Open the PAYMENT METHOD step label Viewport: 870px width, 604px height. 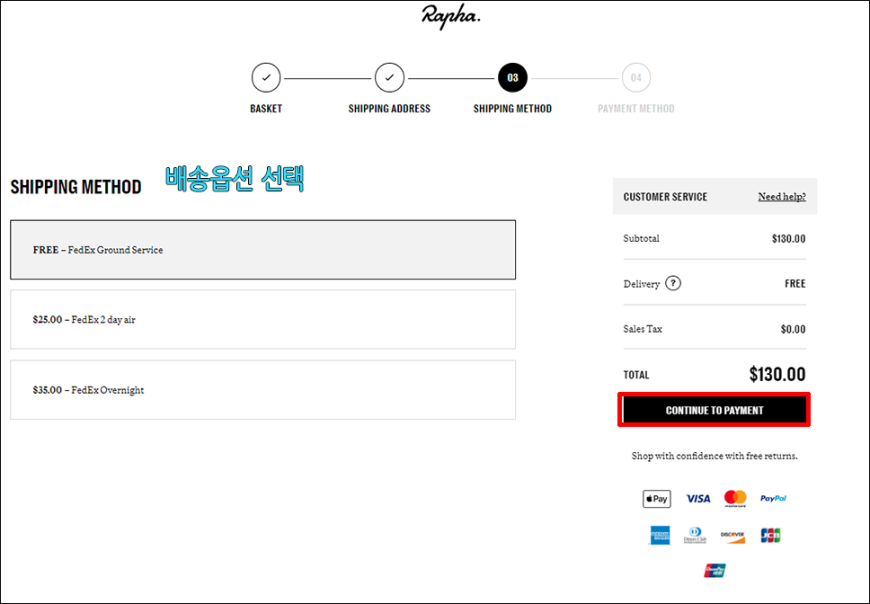(636, 109)
